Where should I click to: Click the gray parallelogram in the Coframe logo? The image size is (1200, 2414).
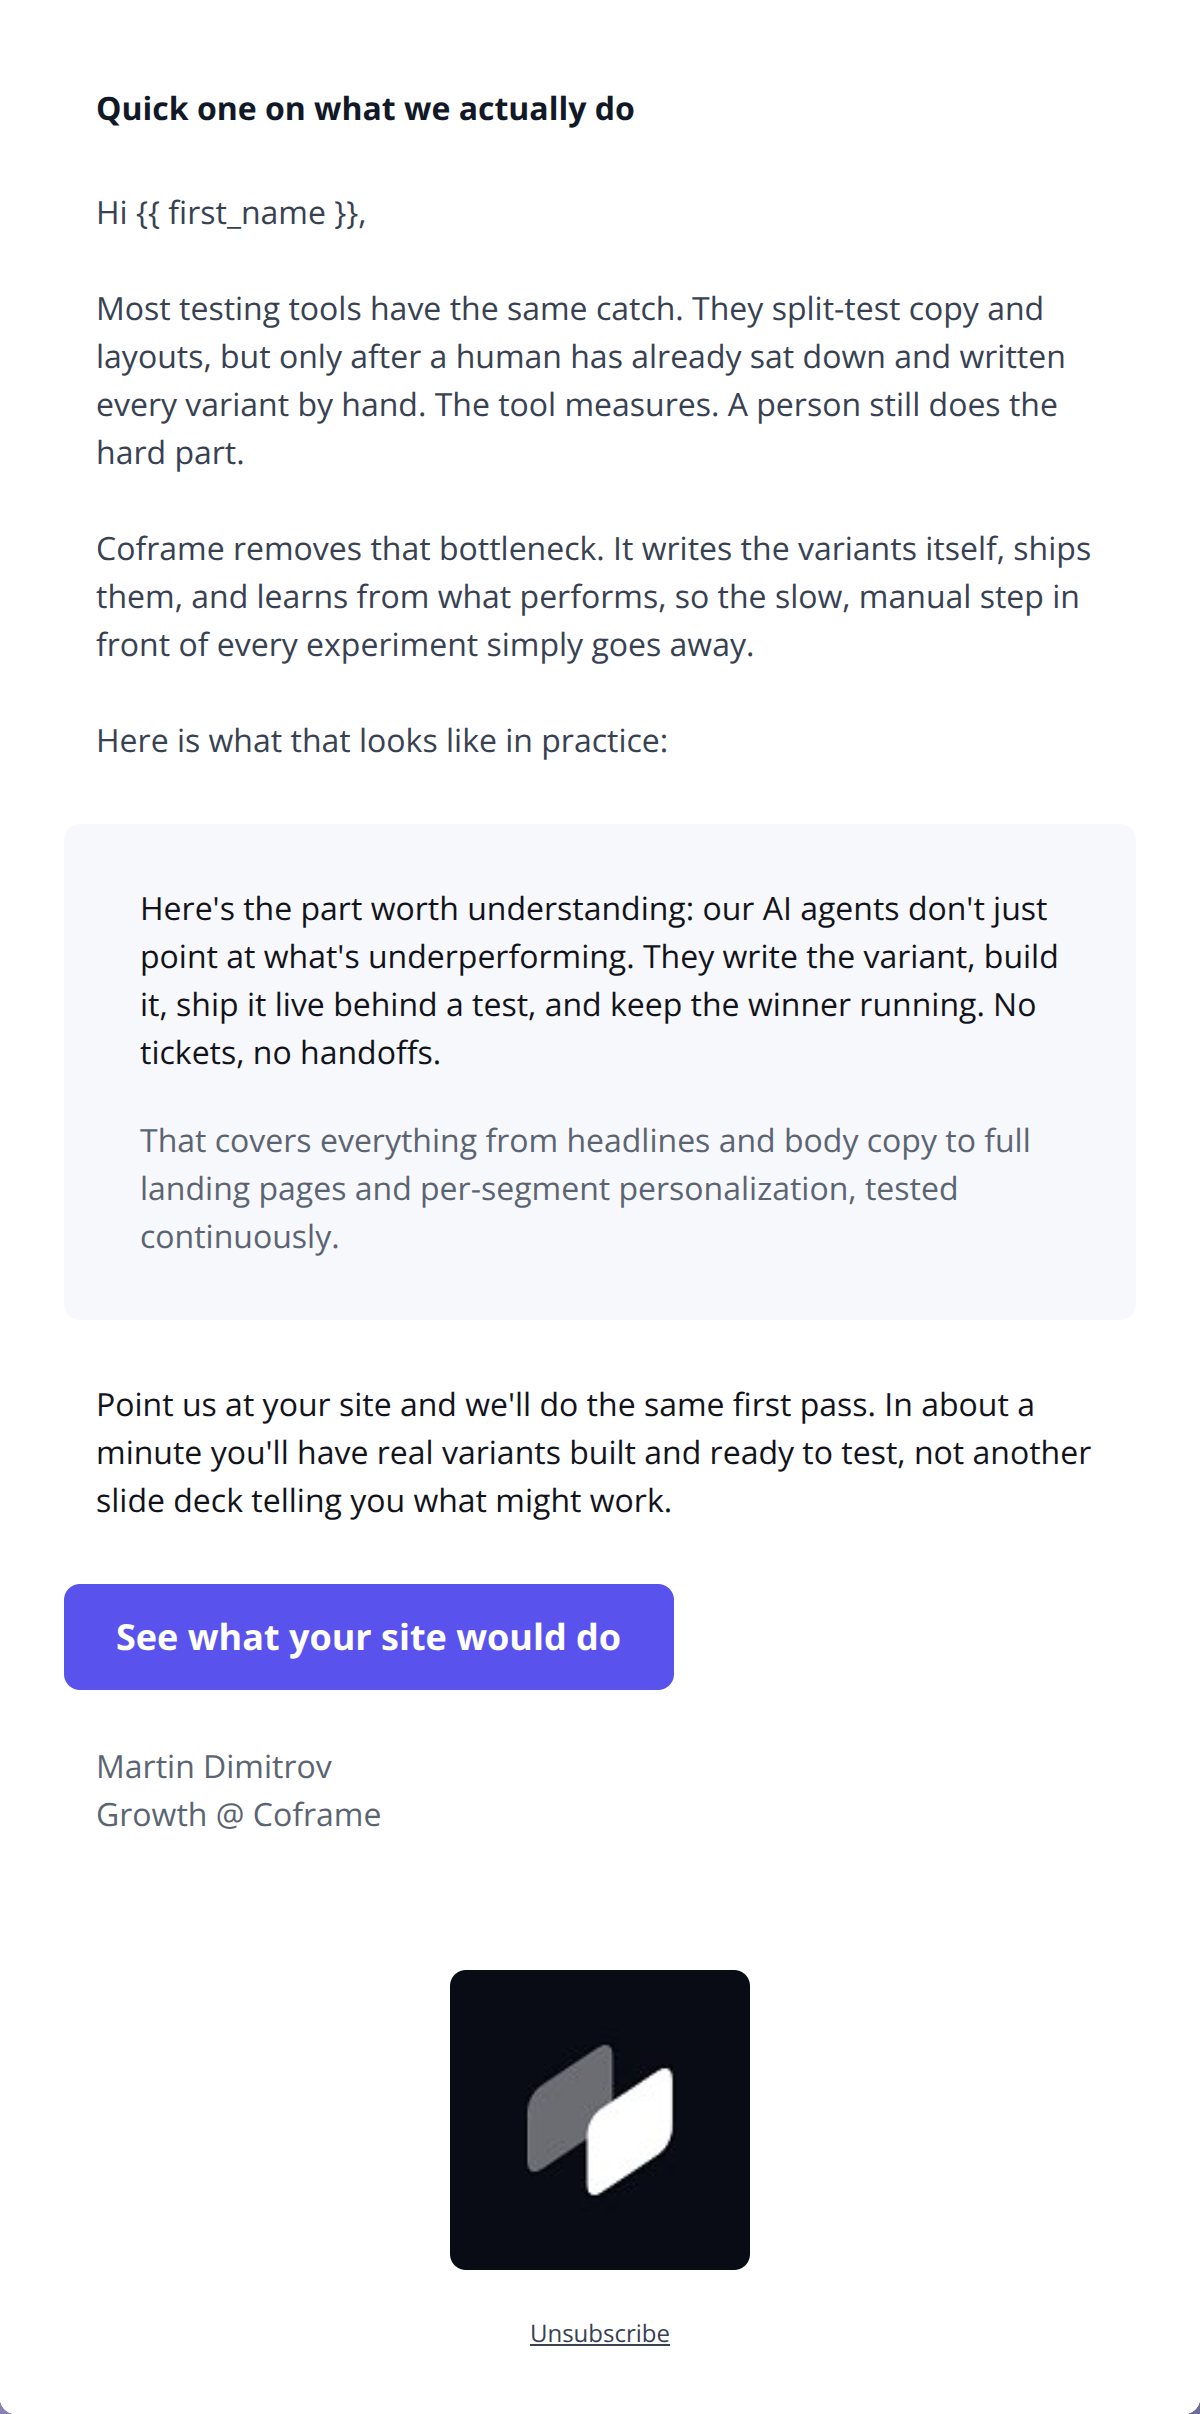[x=570, y=2108]
